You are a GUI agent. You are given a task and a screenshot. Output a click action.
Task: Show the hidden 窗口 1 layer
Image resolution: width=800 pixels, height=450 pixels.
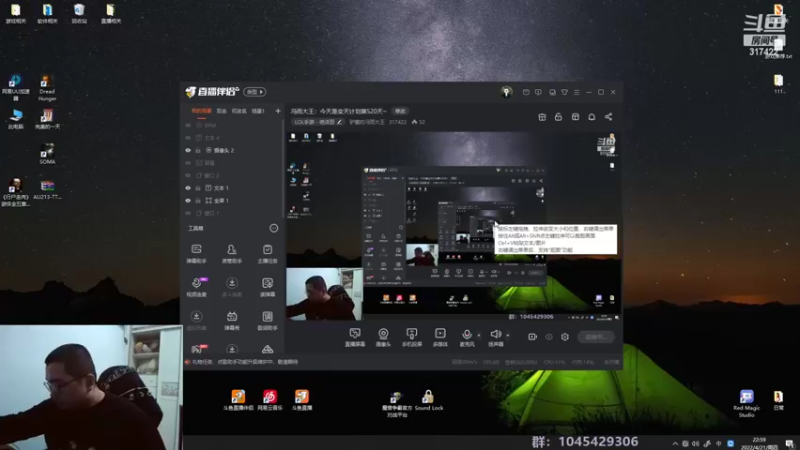coord(188,213)
